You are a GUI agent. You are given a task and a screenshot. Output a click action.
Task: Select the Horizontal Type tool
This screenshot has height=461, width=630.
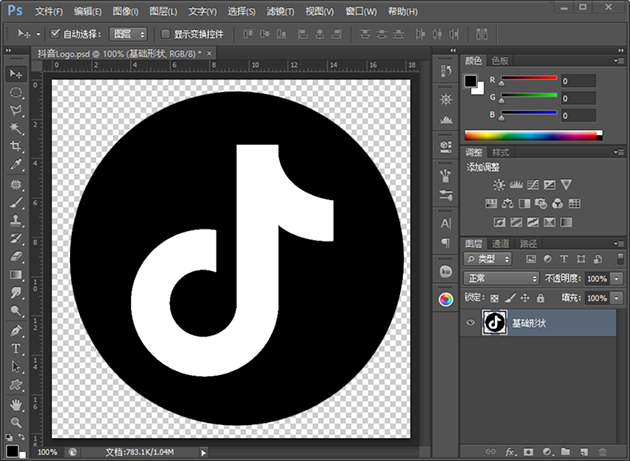[x=16, y=349]
